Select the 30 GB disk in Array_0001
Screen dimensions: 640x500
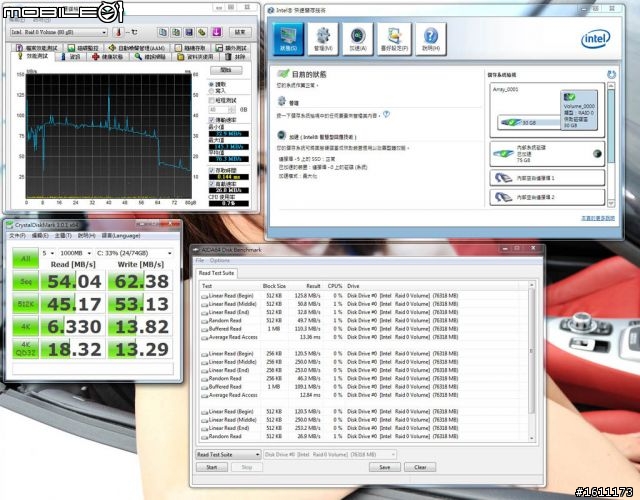coord(529,122)
